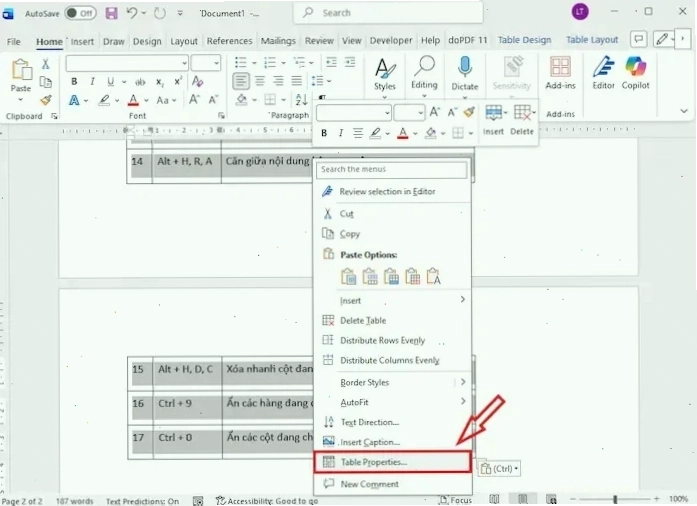This screenshot has height=506, width=697.
Task: Open mini toolbar font name dropdown
Action: click(387, 113)
